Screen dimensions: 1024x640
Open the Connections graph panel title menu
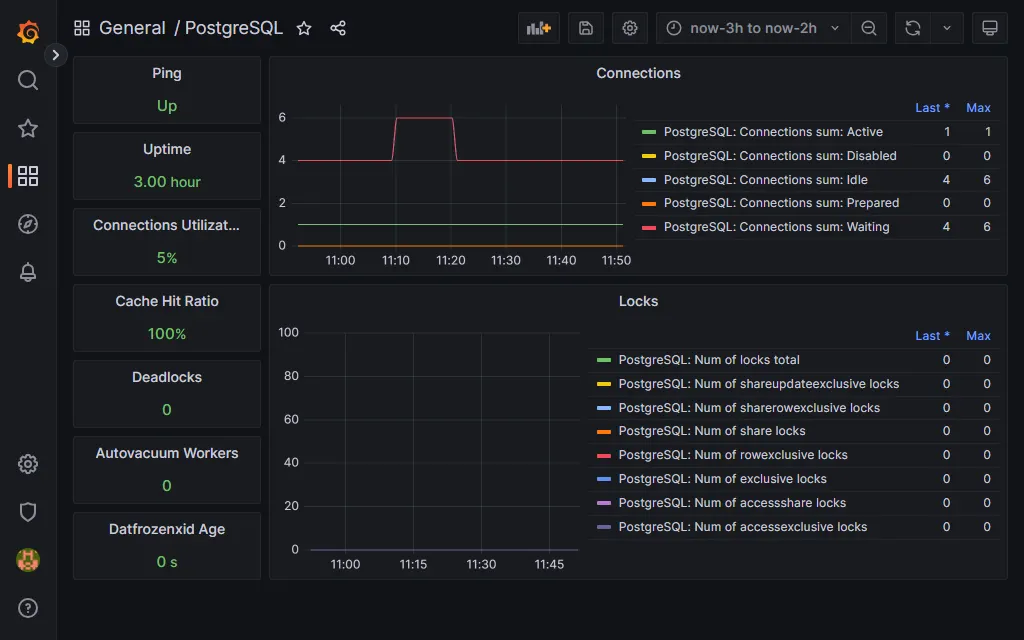coord(638,73)
